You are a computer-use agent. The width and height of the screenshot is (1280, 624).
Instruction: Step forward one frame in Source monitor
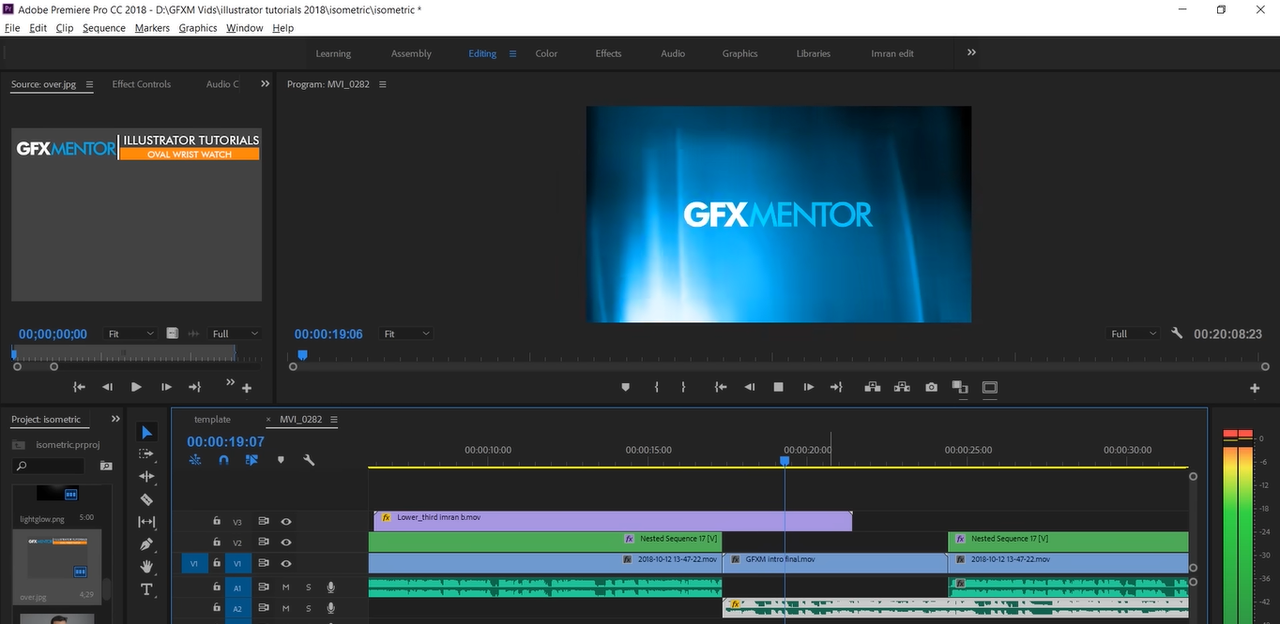[166, 387]
